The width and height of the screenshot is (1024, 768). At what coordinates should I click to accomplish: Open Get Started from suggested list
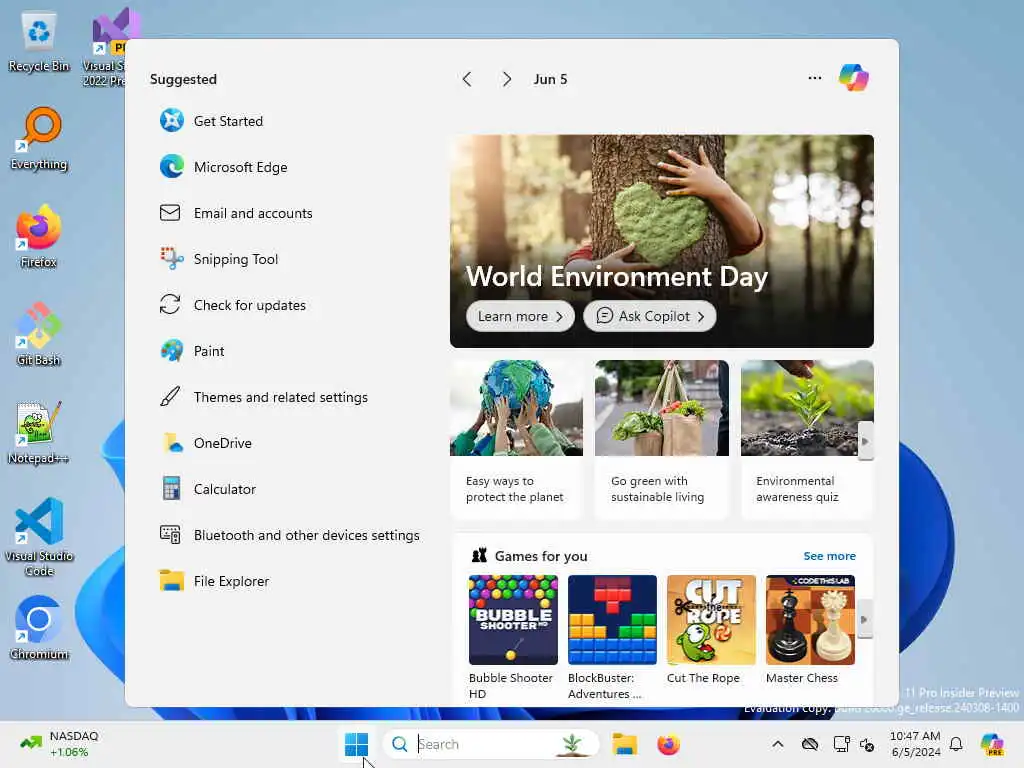click(x=211, y=121)
